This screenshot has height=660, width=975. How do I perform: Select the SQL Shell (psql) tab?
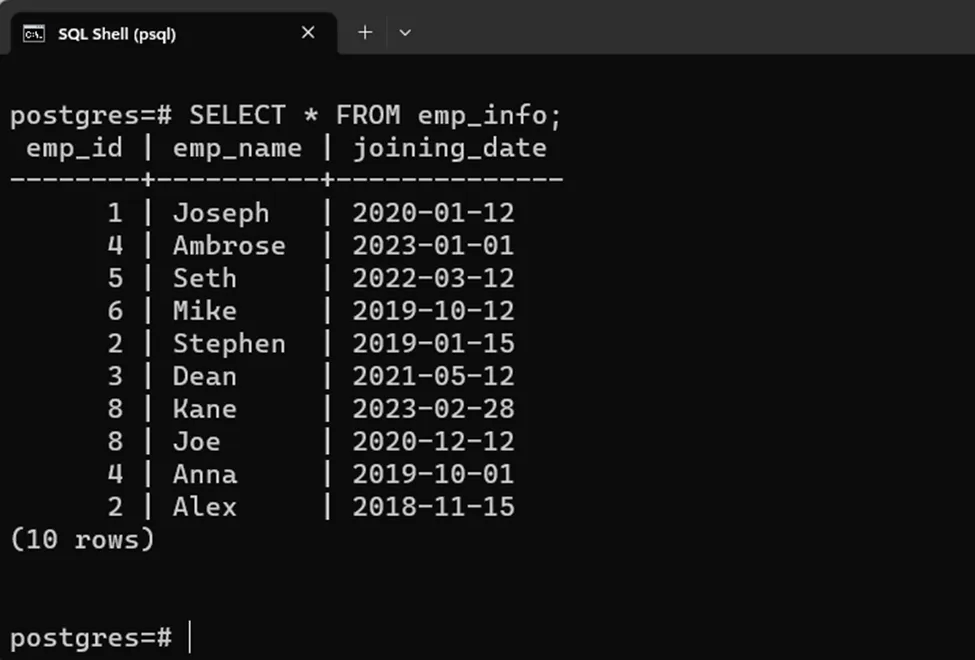click(117, 34)
